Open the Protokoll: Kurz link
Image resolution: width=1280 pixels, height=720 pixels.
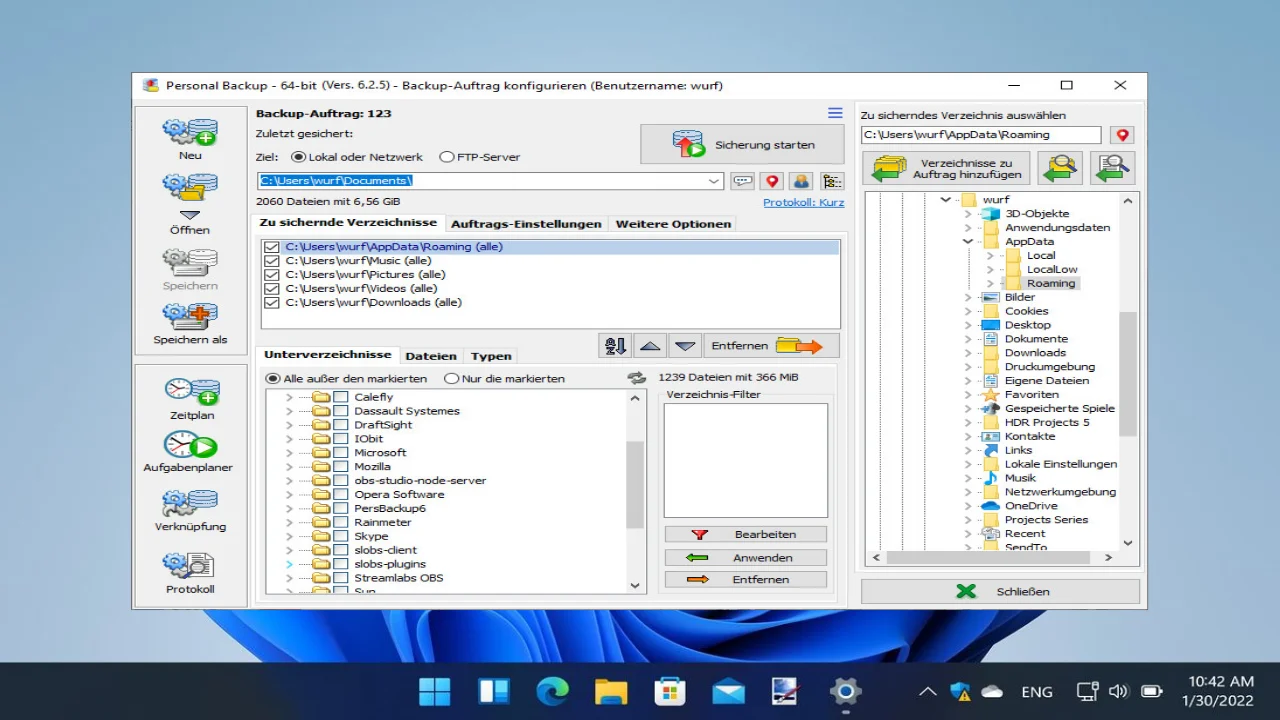point(804,202)
